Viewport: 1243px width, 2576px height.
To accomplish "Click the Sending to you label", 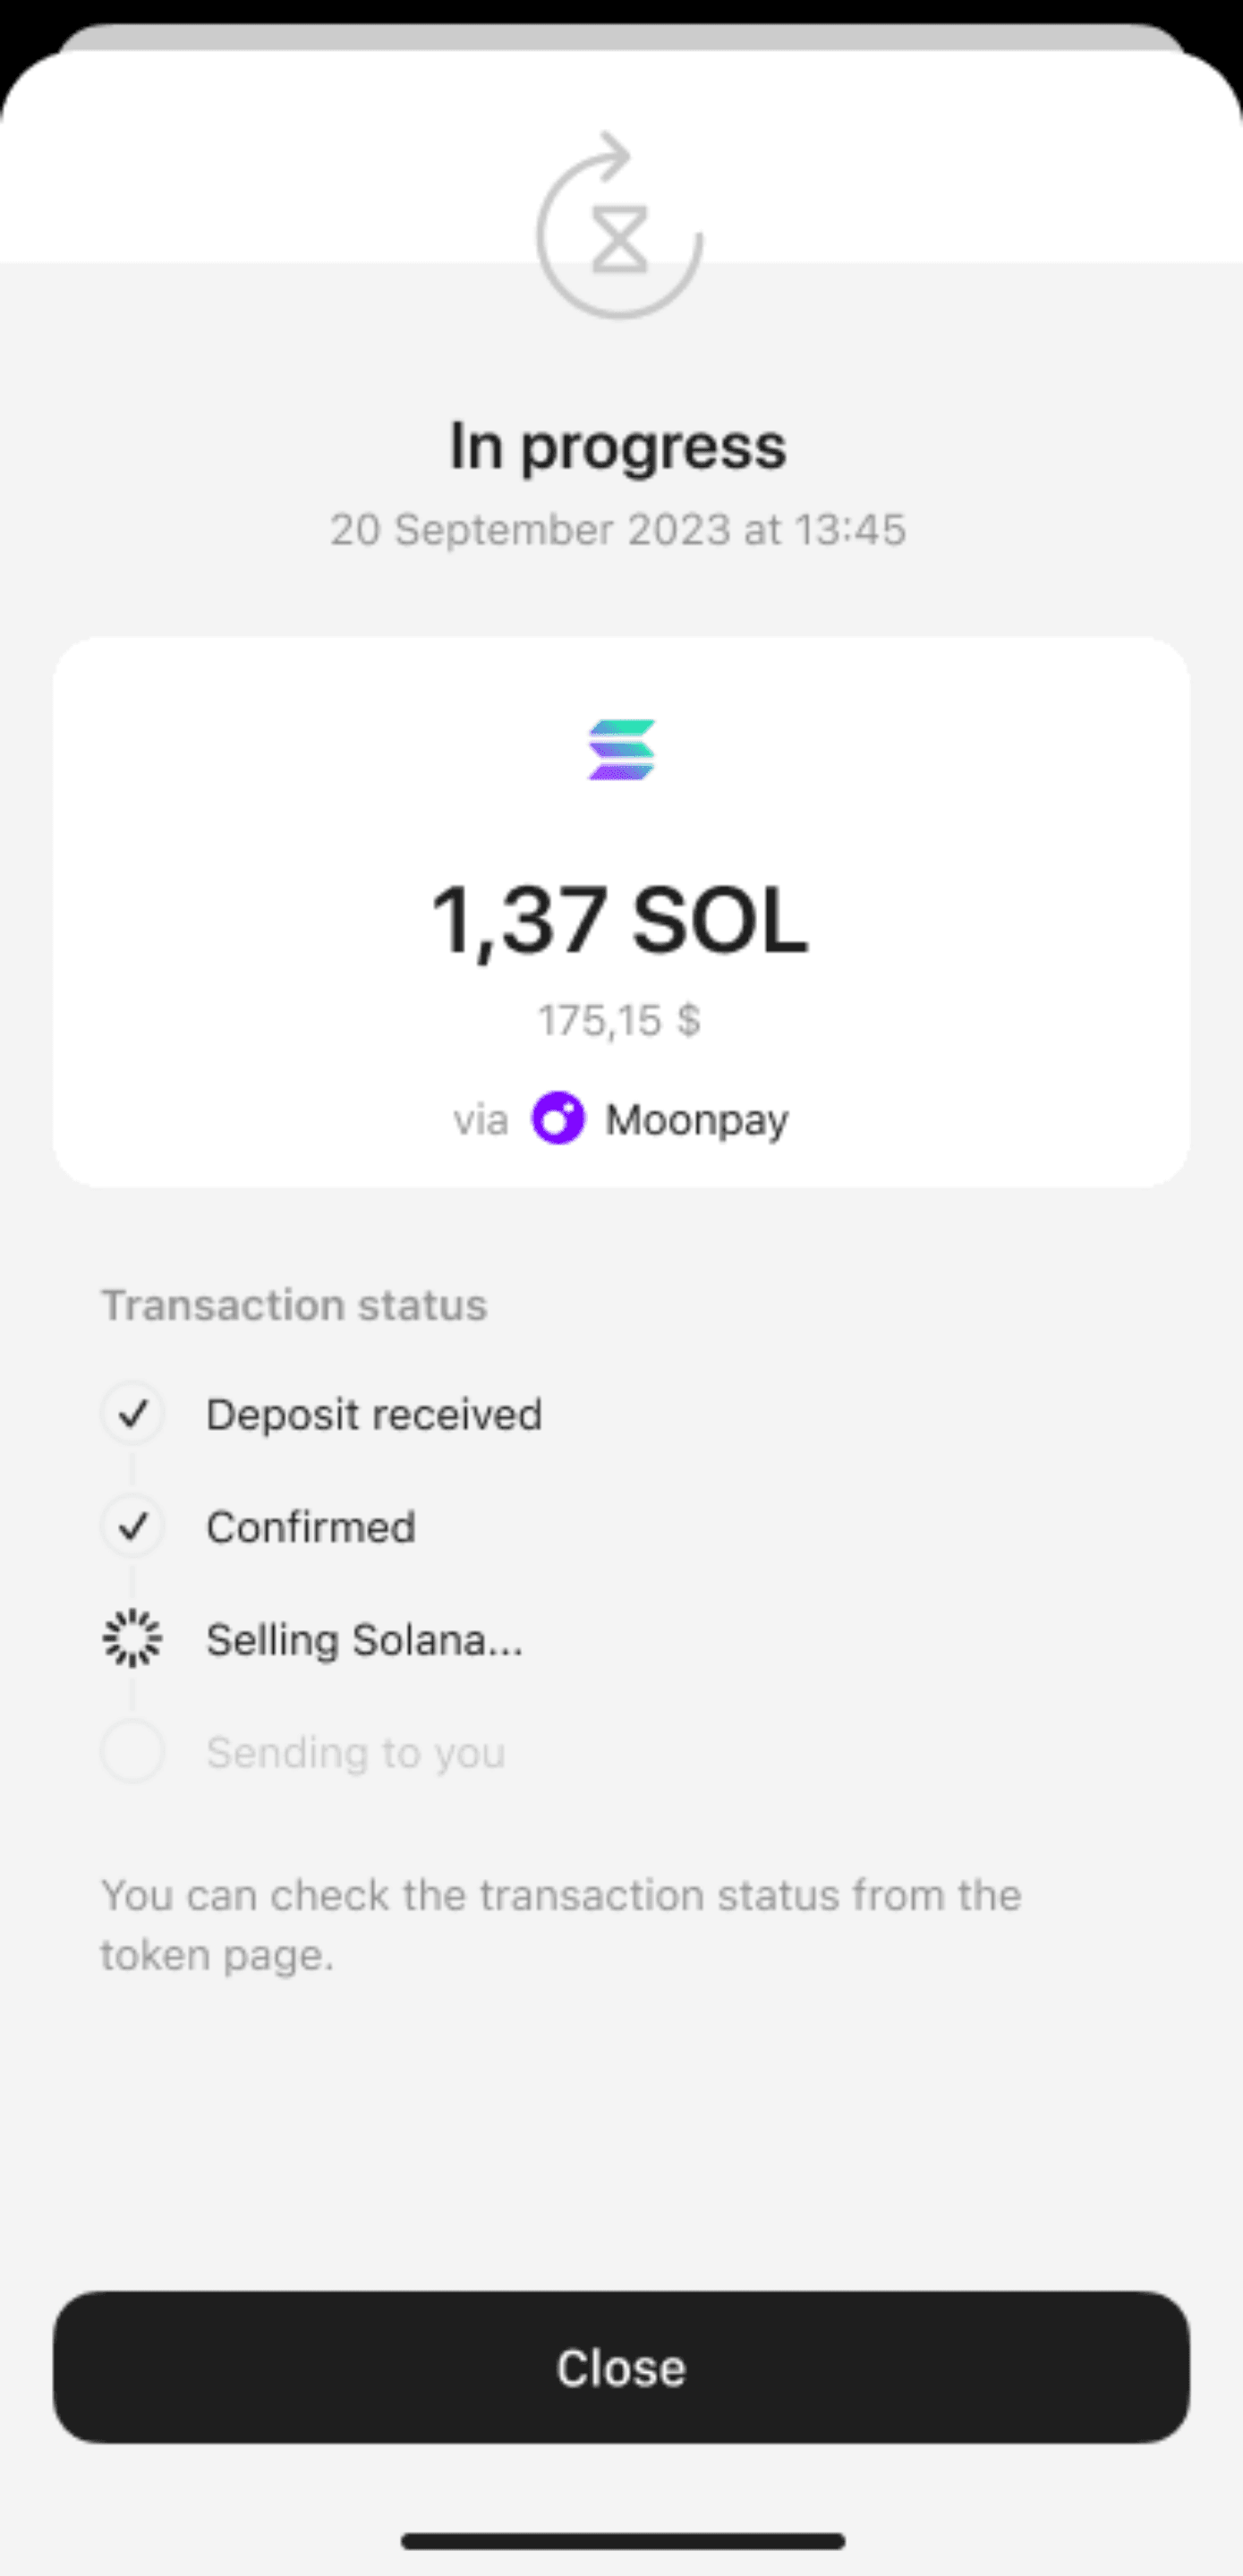I will (355, 1753).
